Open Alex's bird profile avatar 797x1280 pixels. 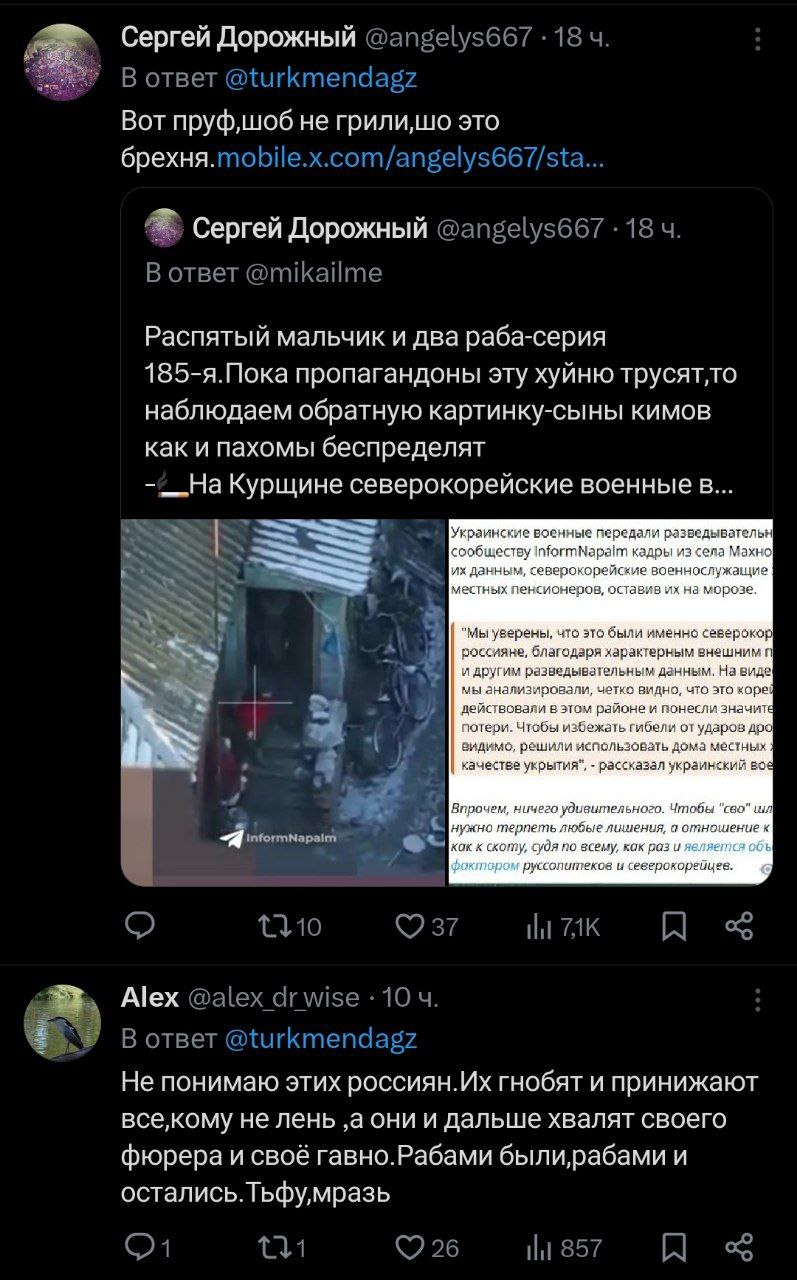(62, 1022)
